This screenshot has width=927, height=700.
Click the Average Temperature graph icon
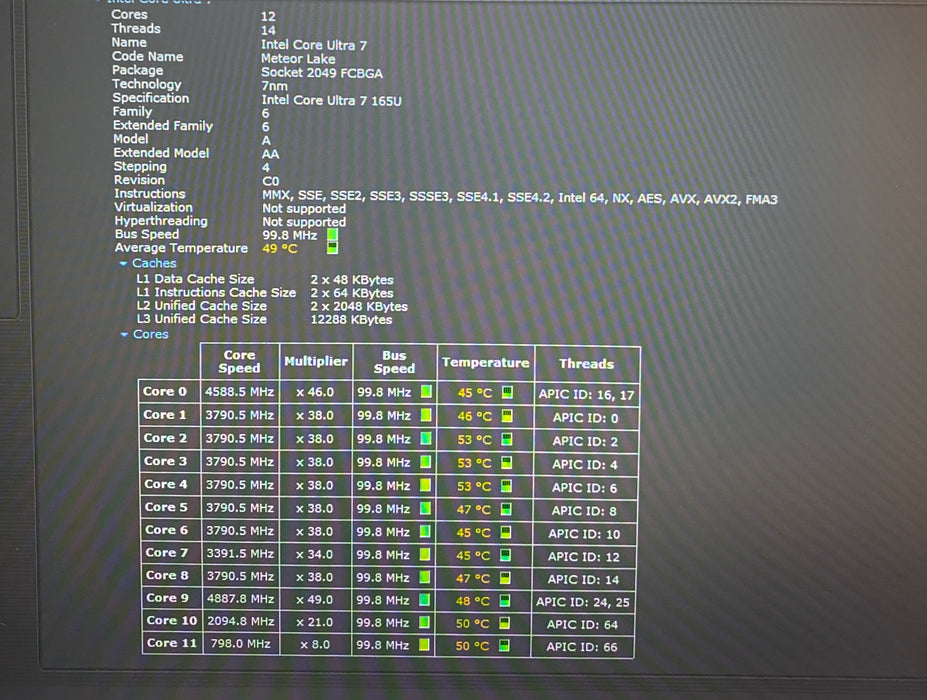pyautogui.click(x=333, y=248)
